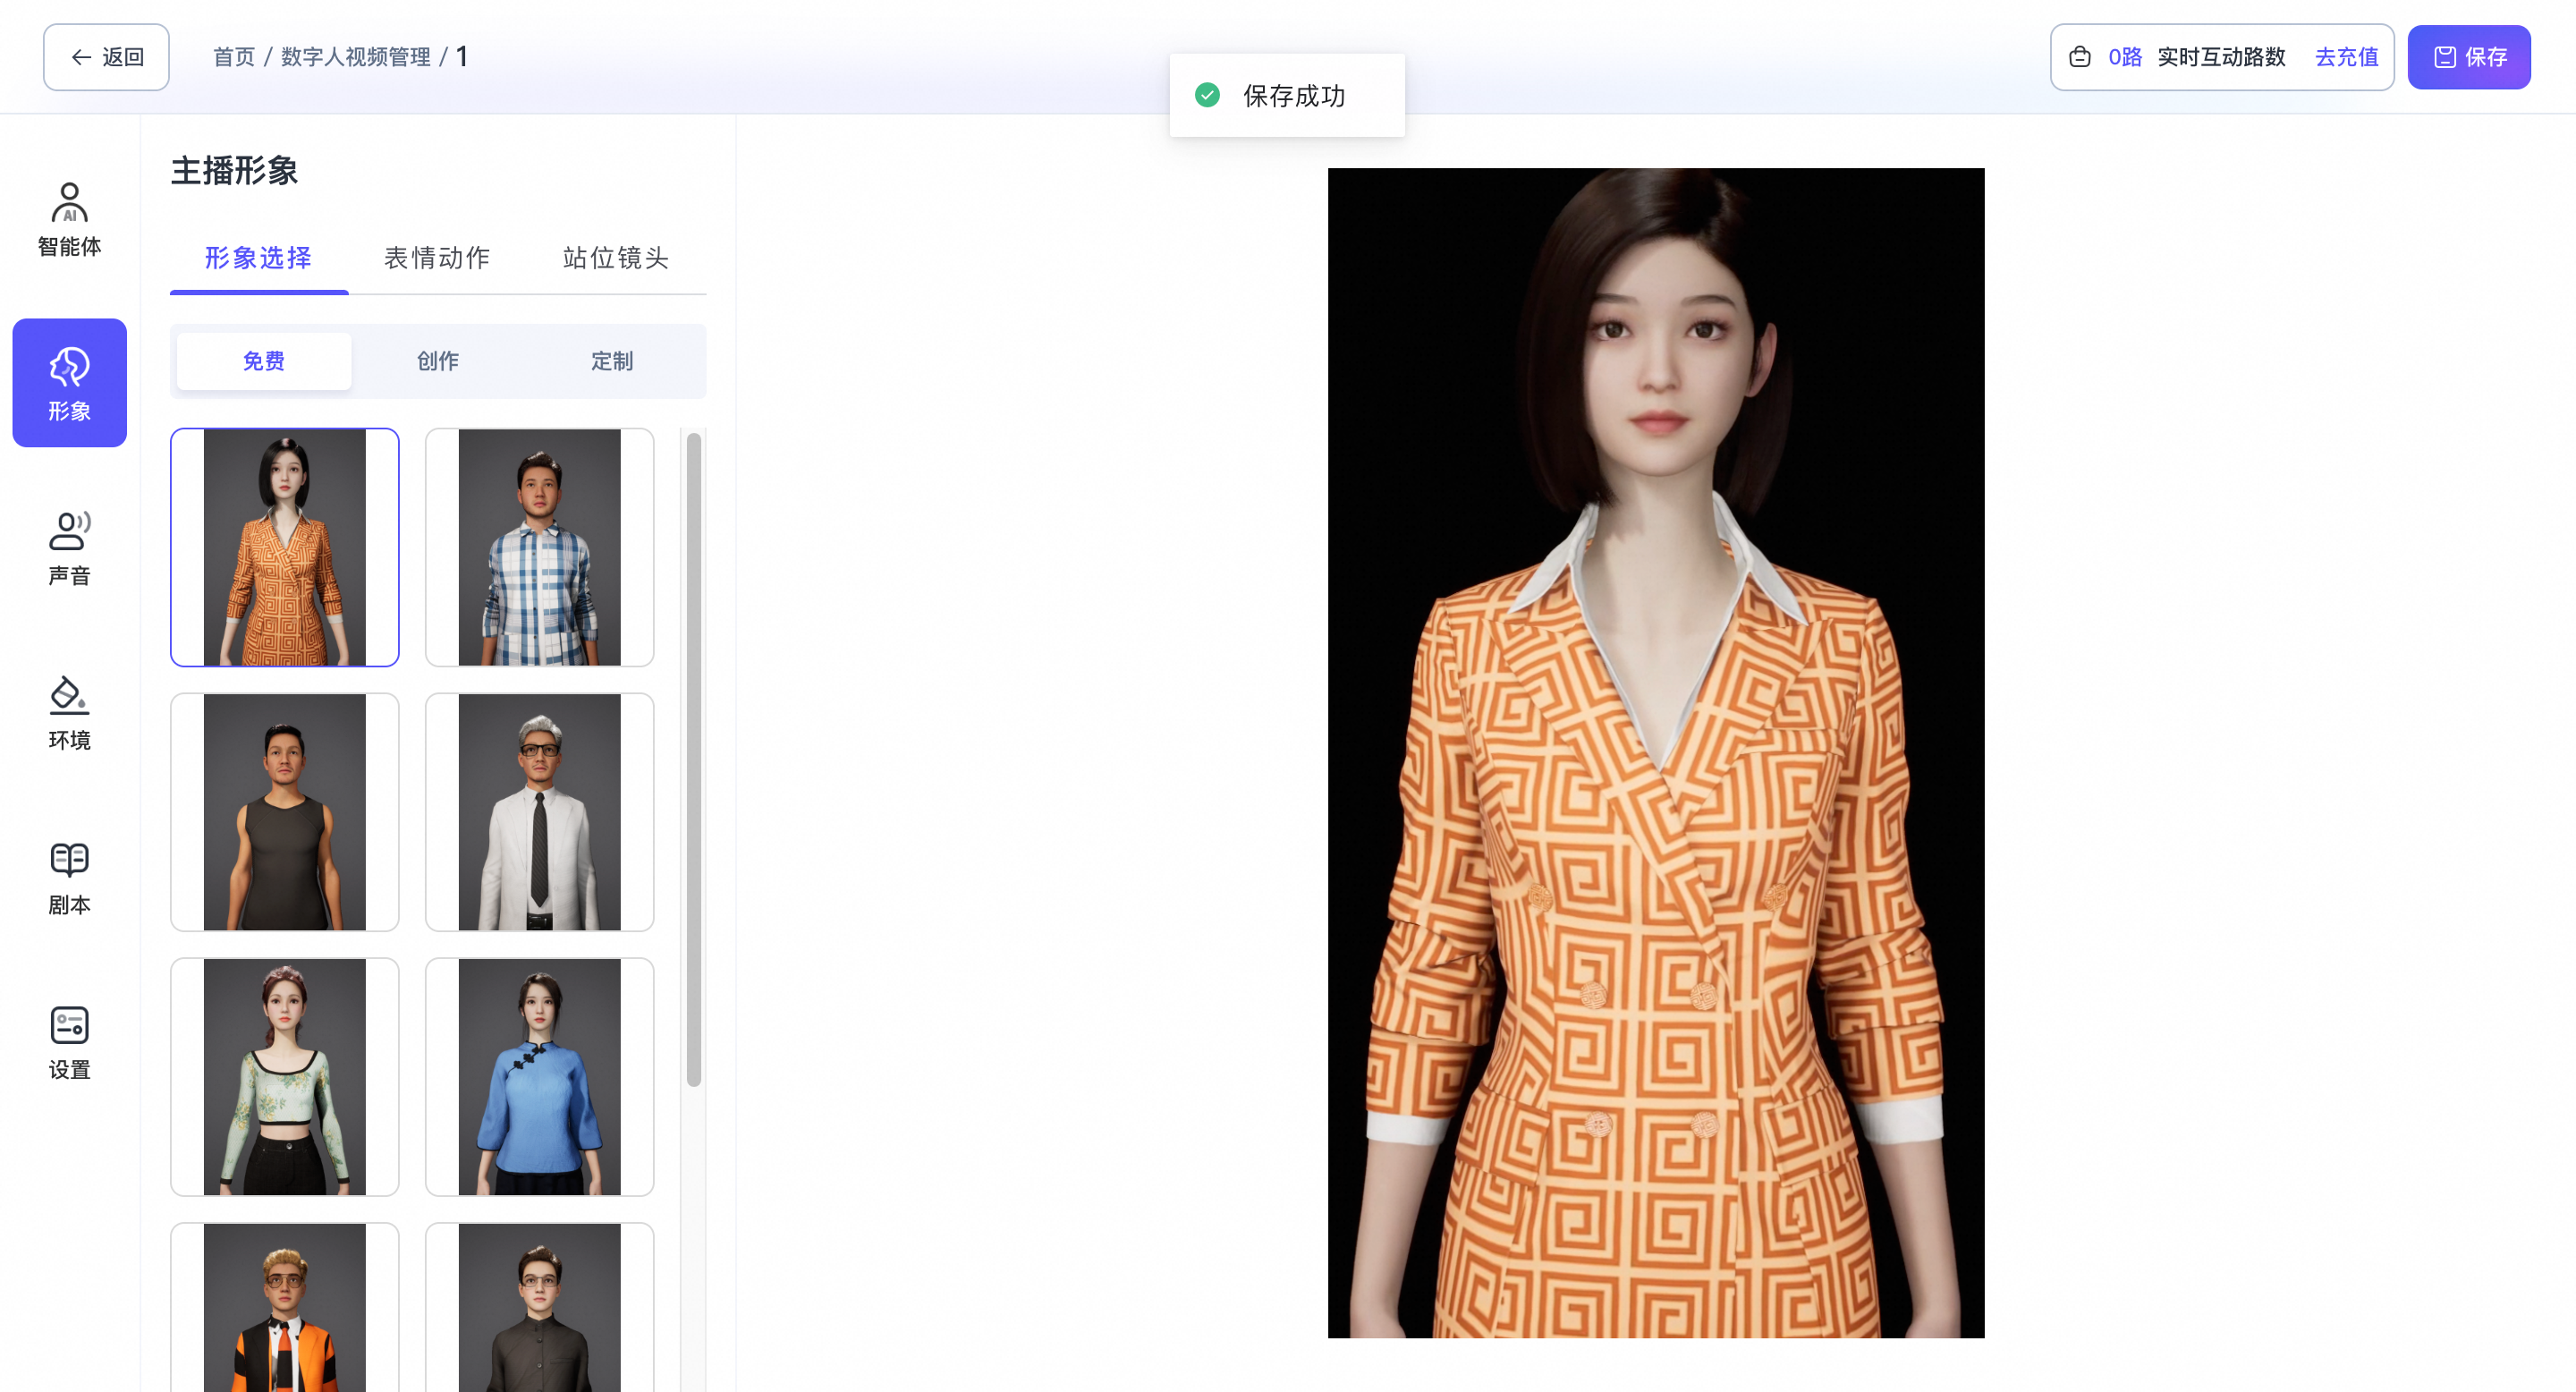Choose the man in plaid shirt avatar
Image resolution: width=2576 pixels, height=1392 pixels.
tap(540, 547)
